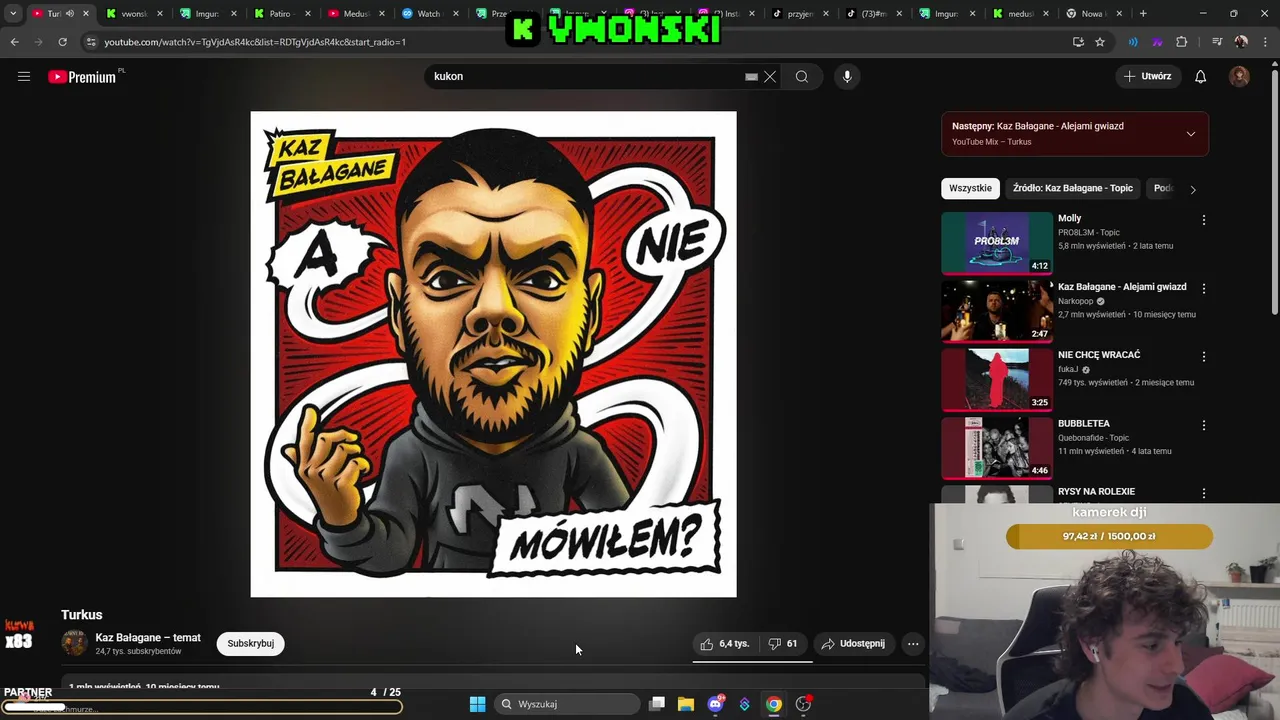Mute the Turkus tab audio
Image resolution: width=1280 pixels, height=720 pixels.
[x=69, y=14]
